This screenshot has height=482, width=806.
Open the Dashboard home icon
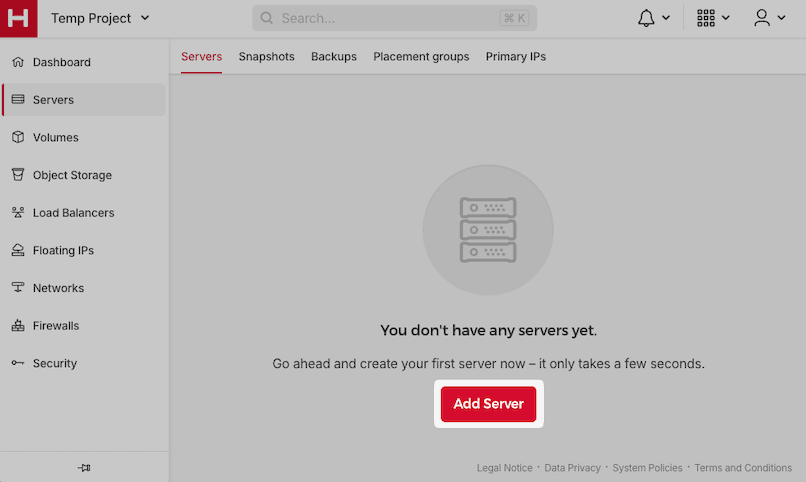[x=18, y=62]
